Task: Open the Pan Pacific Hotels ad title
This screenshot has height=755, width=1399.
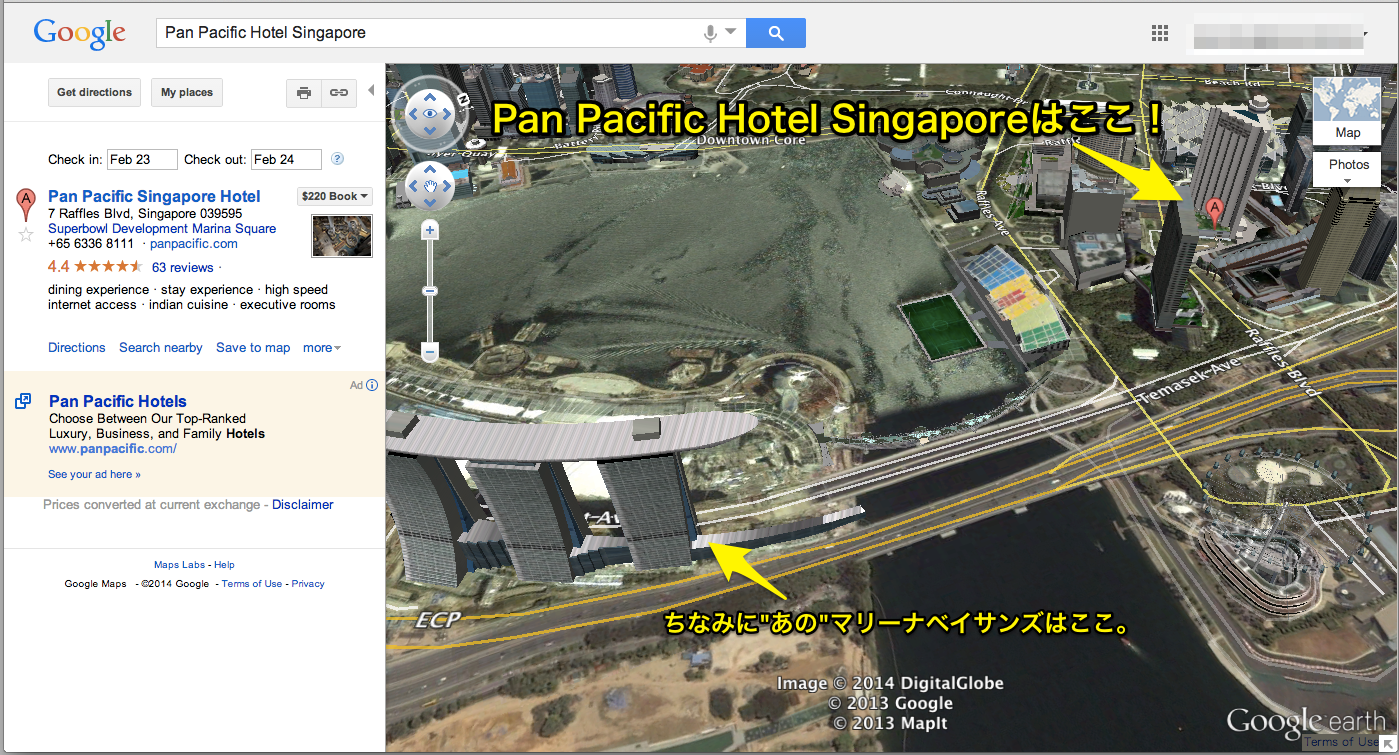Action: click(118, 401)
